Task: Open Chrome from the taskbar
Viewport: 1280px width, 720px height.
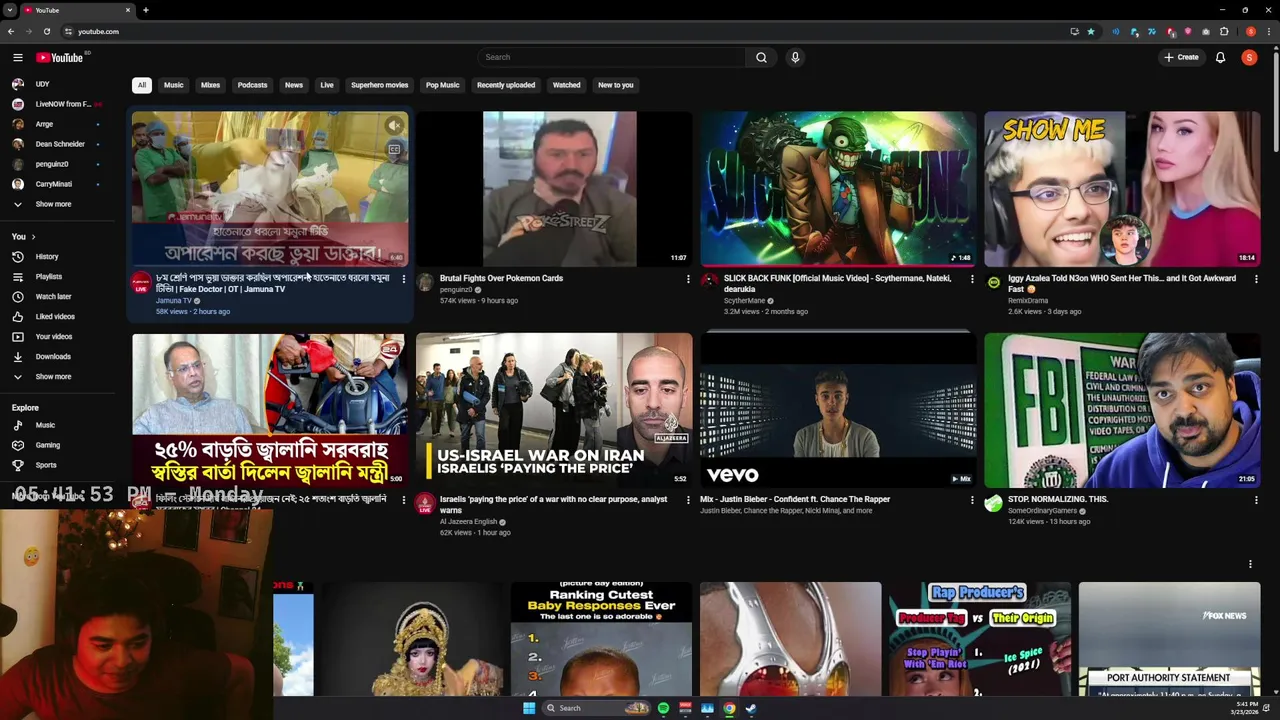Action: pyautogui.click(x=729, y=708)
